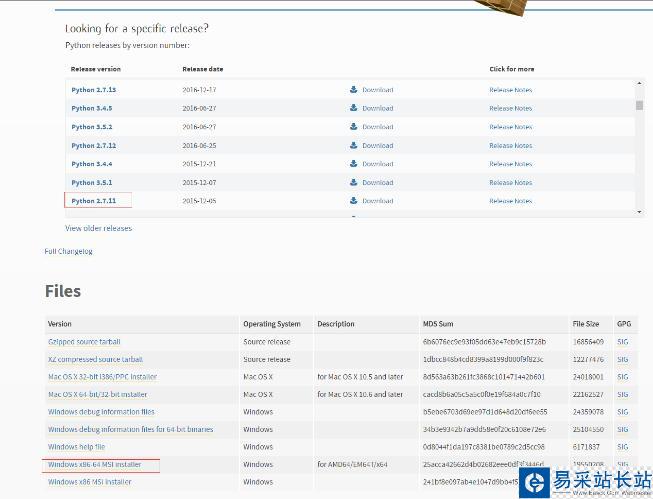Open SIG for 64-bit debug information files
This screenshot has height=499, width=653.
pos(623,429)
